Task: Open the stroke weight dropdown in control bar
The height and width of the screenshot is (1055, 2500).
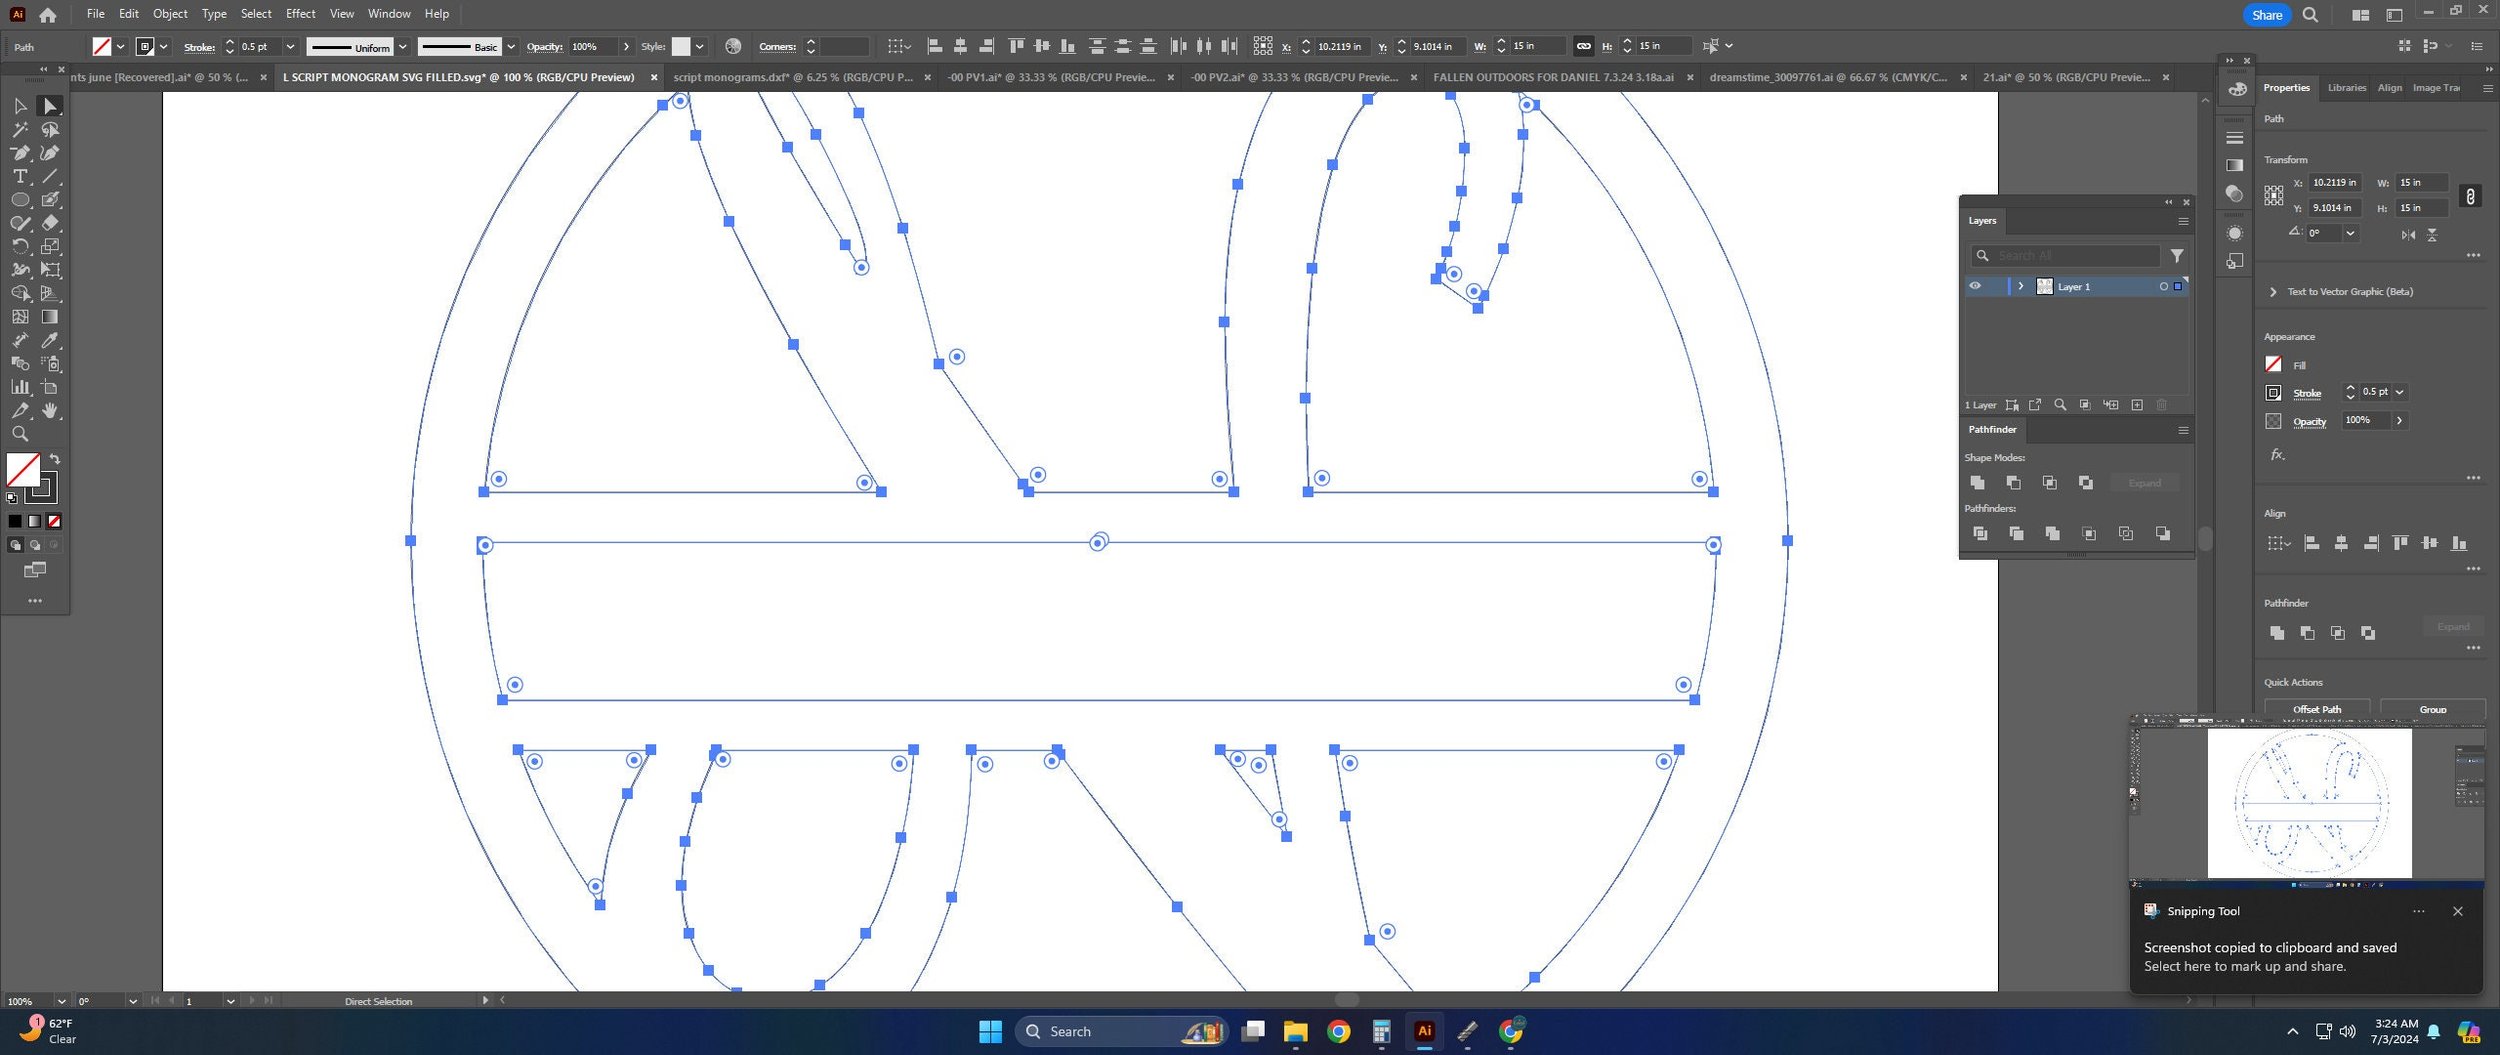Action: point(290,47)
